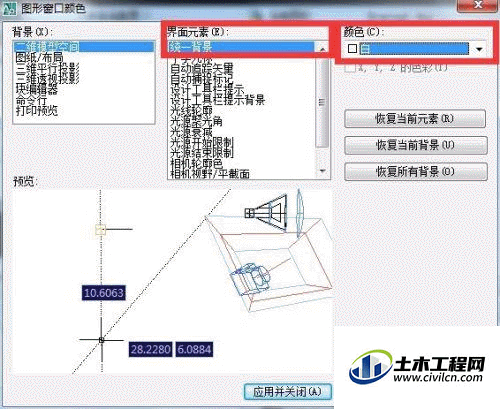Select 光源结束限制 in the element list
Screen dimensions: 500x409
pos(241,153)
